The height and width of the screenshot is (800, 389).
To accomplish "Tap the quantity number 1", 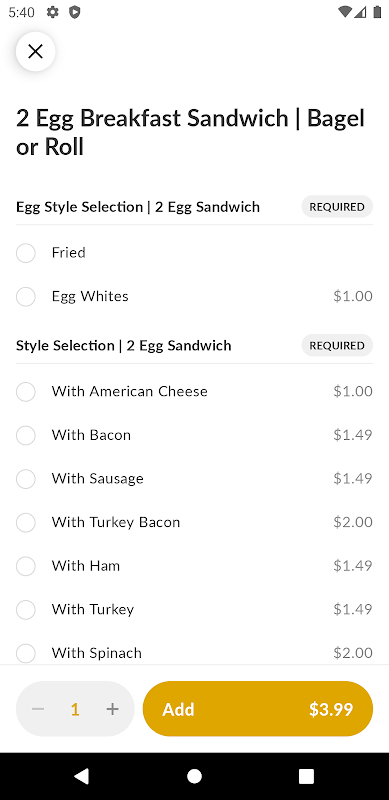I will coord(75,709).
